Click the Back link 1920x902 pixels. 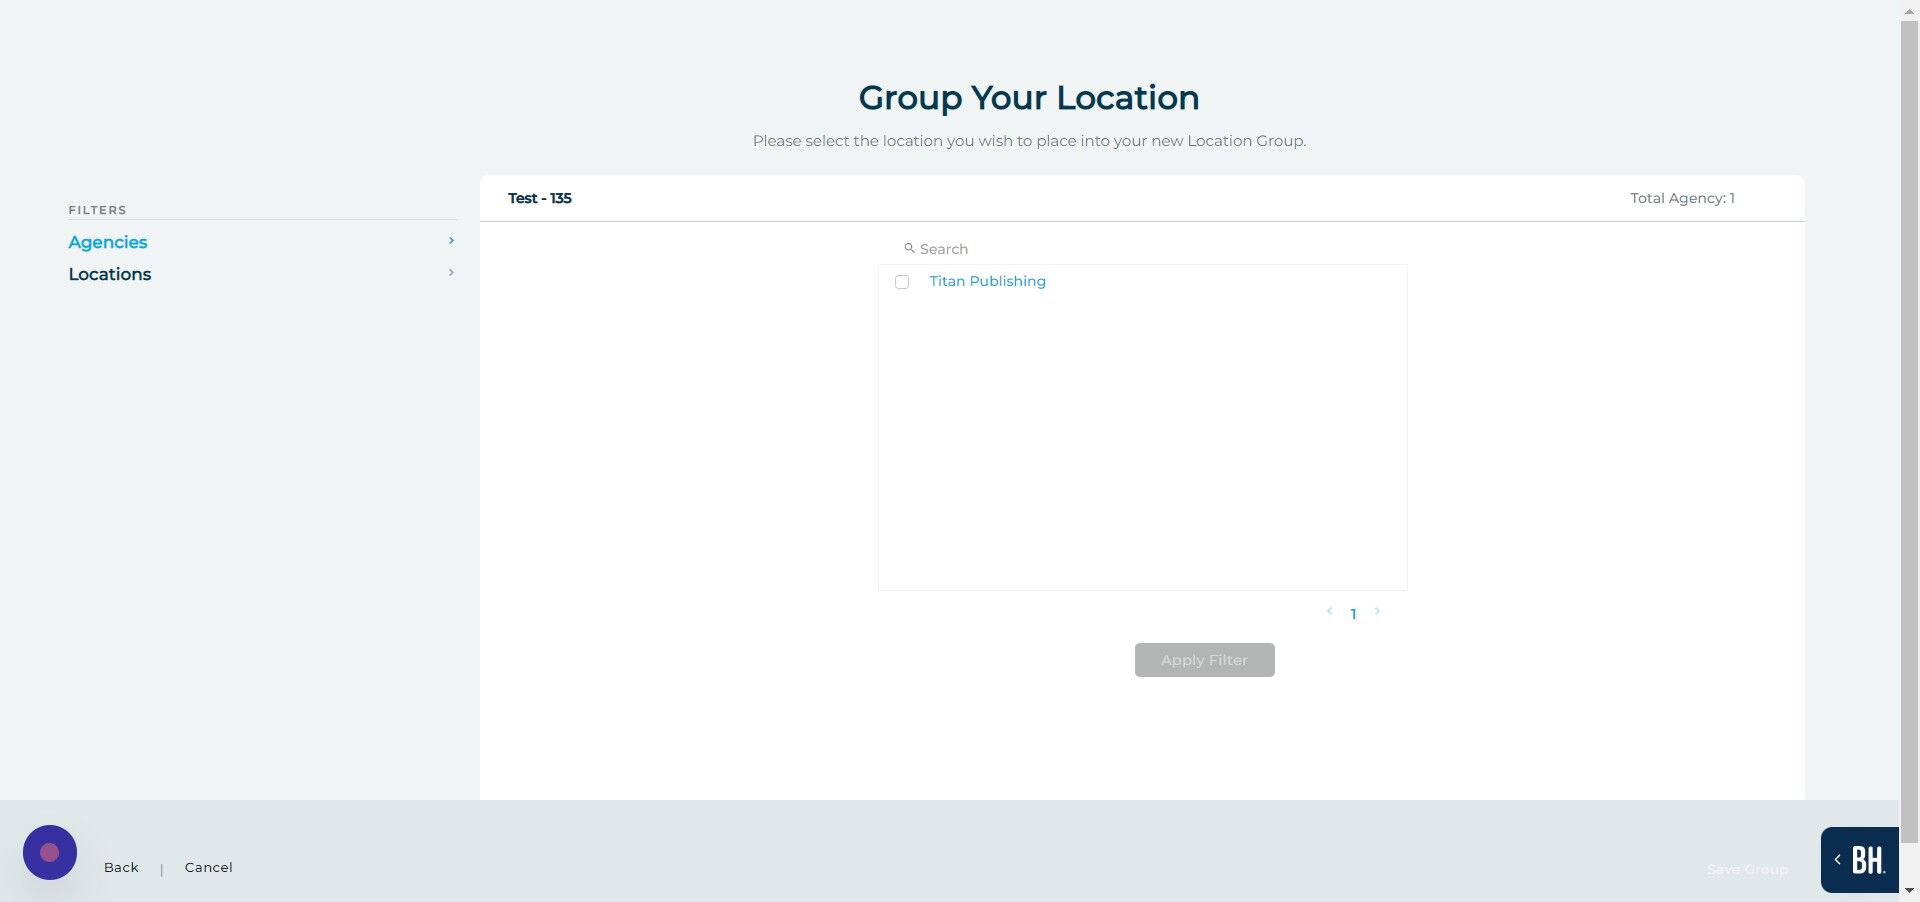click(121, 867)
